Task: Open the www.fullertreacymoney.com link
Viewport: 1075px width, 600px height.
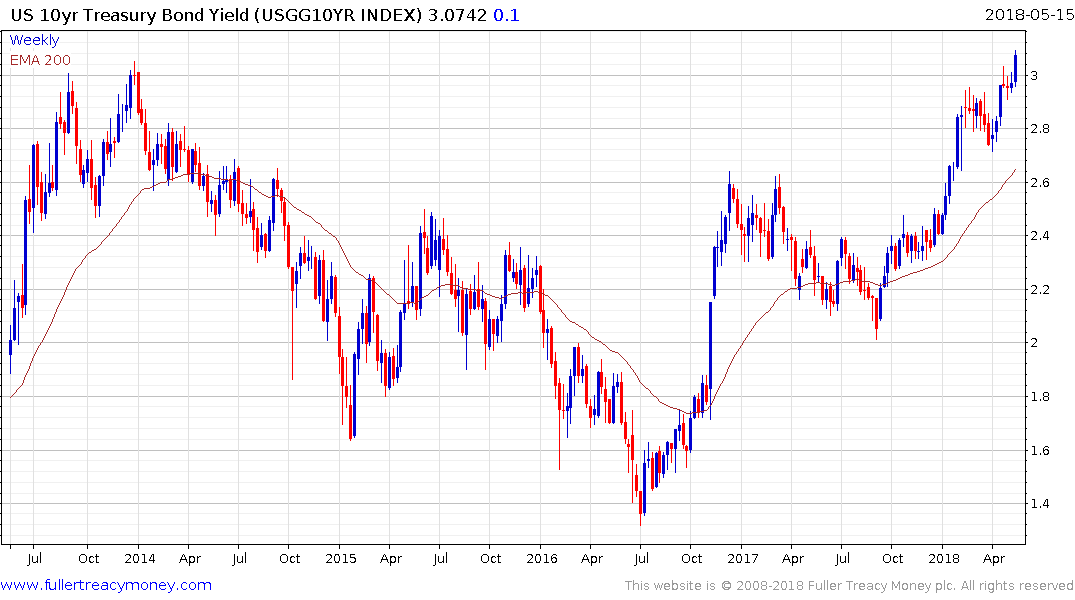Action: 106,585
